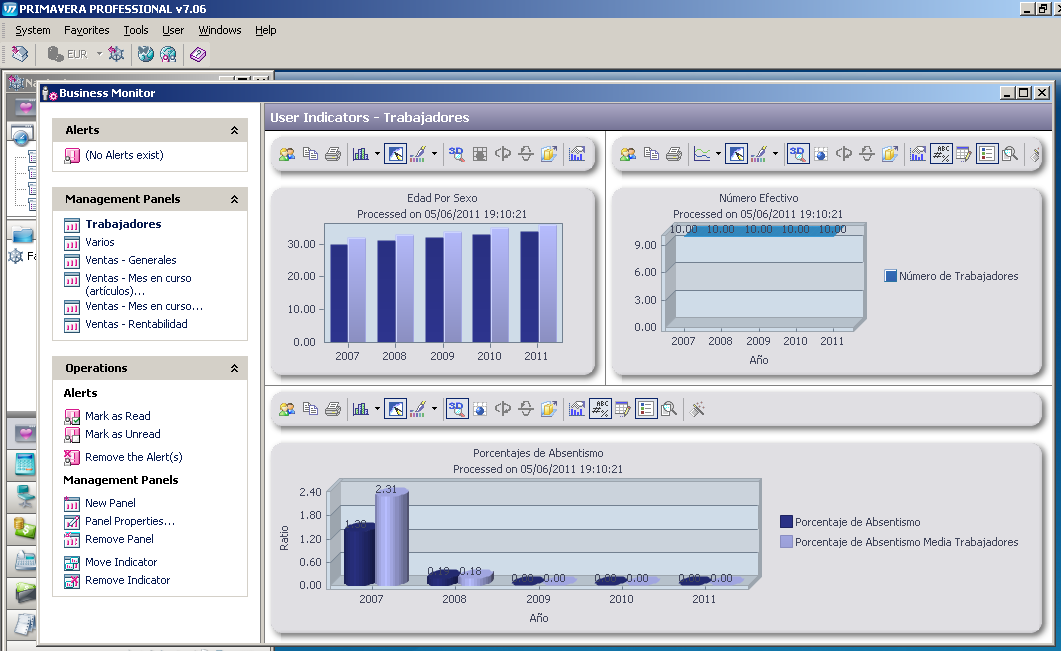Open the Tools menu
Screen dimensions: 1061x651
[x=136, y=30]
